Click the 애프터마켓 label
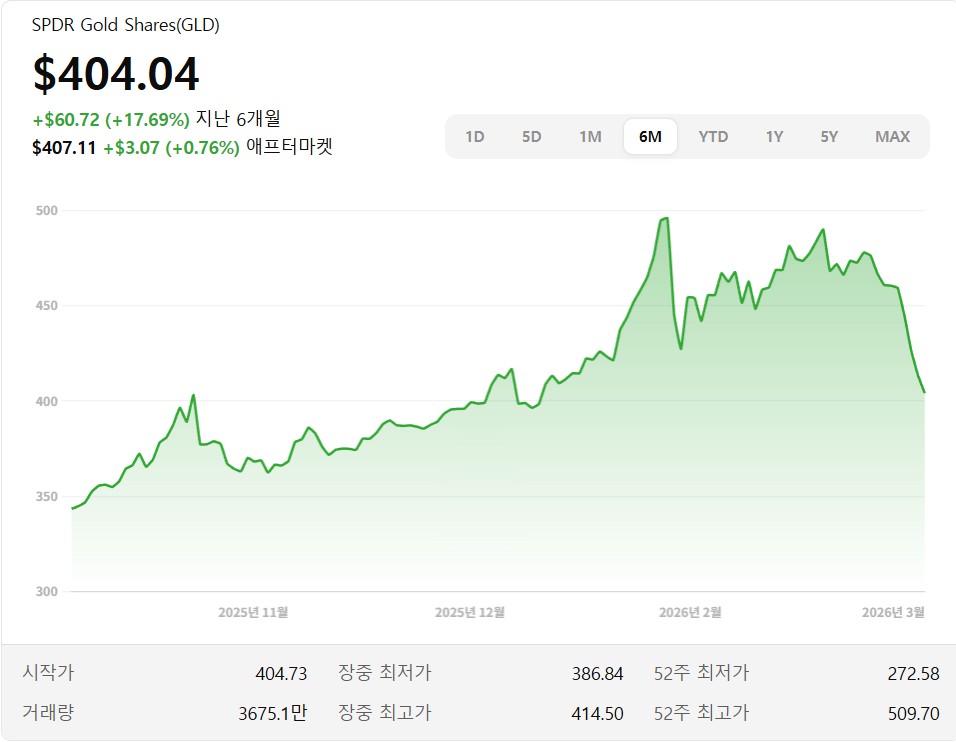This screenshot has width=956, height=743. (289, 147)
